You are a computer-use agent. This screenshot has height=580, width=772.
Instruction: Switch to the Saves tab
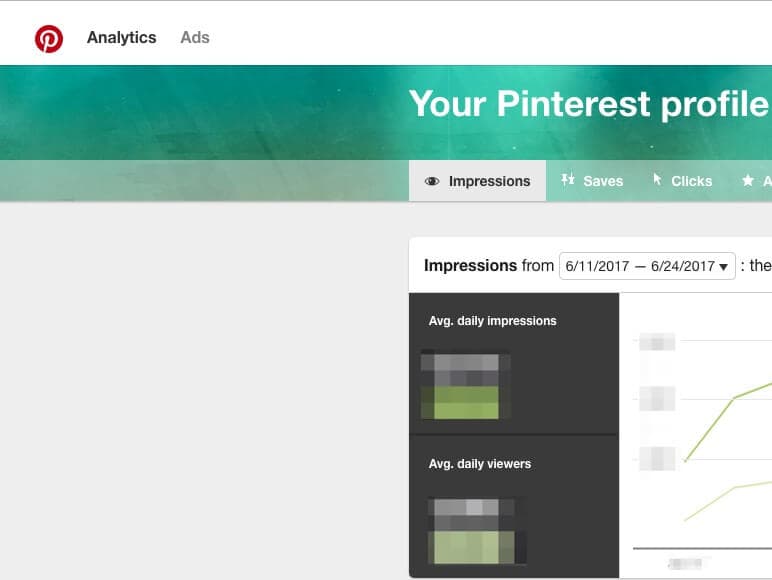click(x=592, y=181)
